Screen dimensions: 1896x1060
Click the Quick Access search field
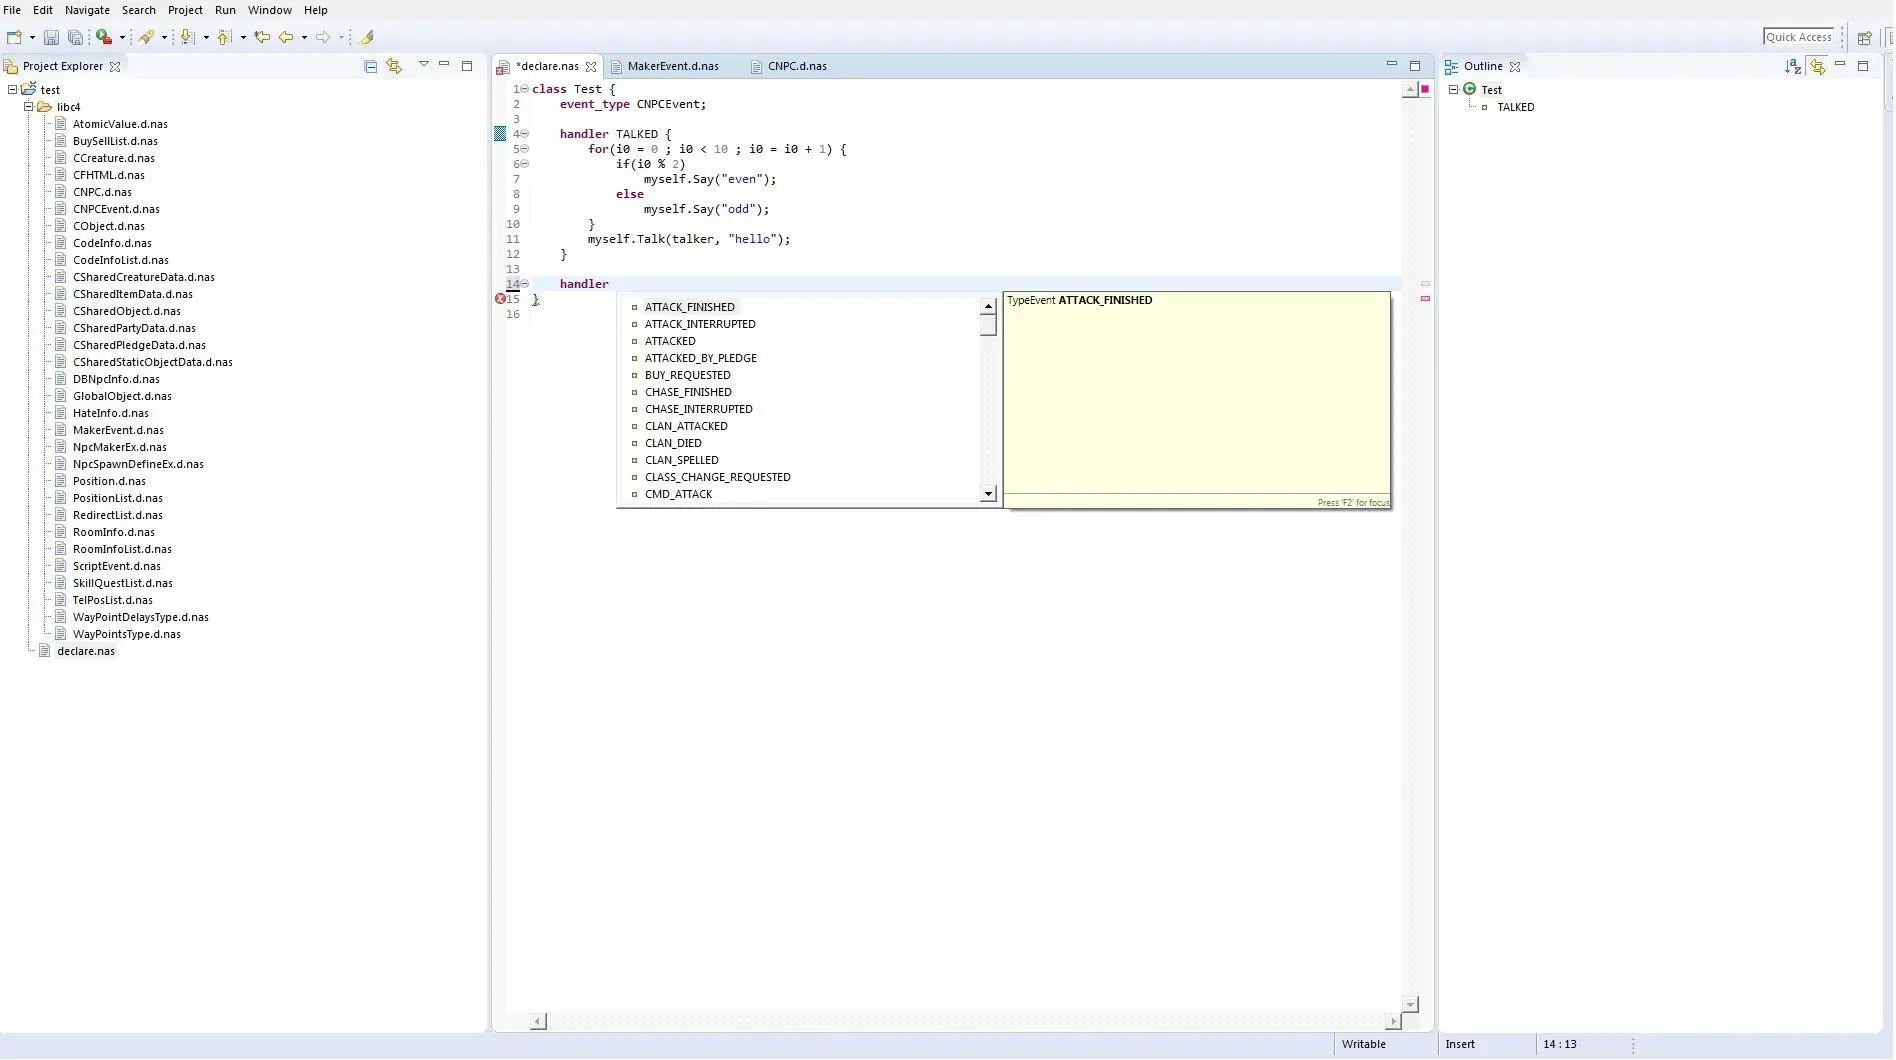[1798, 37]
